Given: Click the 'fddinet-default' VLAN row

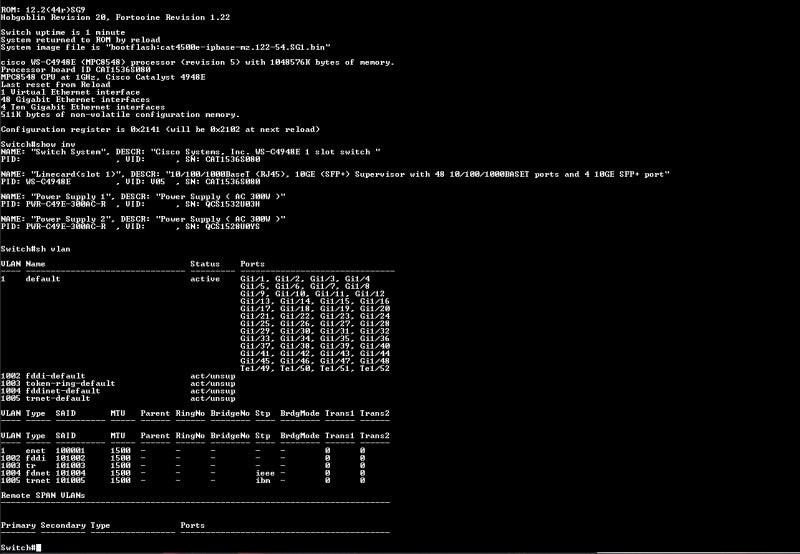Looking at the screenshot, I should (x=118, y=391).
